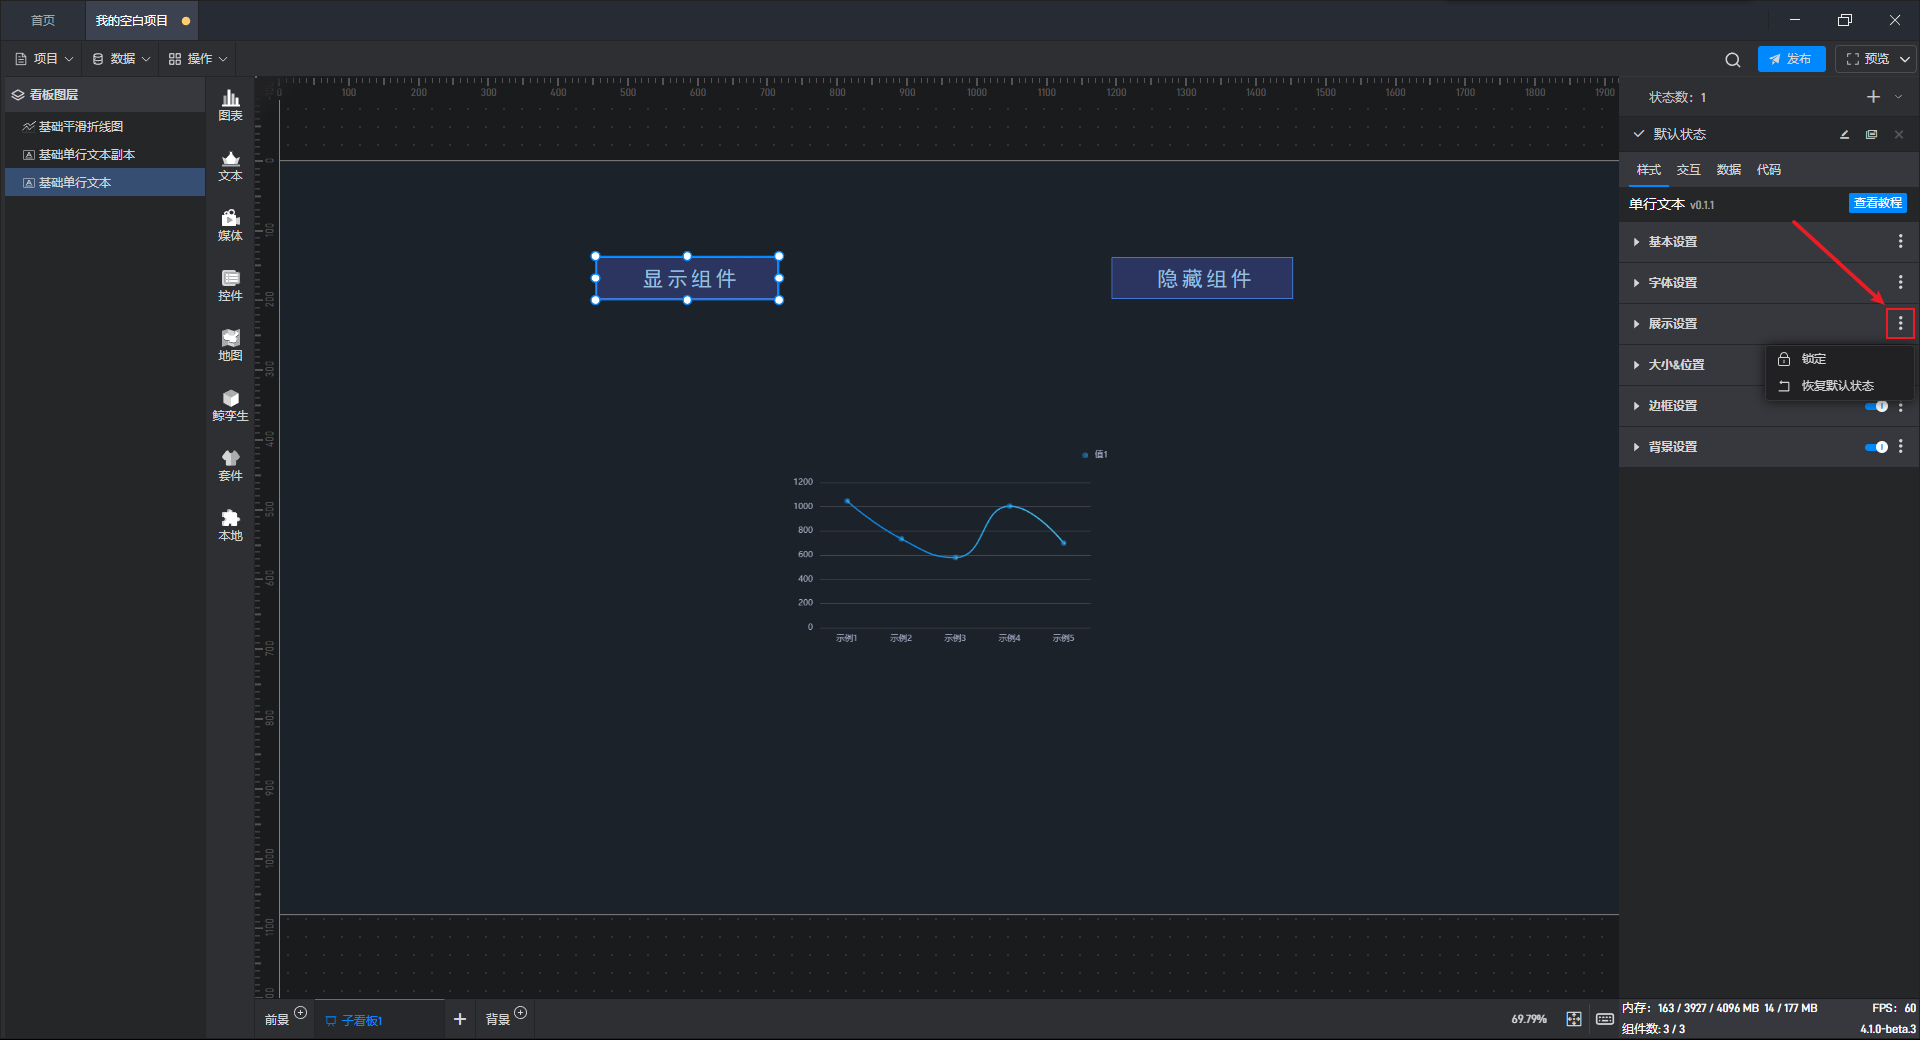Image resolution: width=1920 pixels, height=1040 pixels.
Task: Open the 本地 local components panel
Action: (x=230, y=525)
